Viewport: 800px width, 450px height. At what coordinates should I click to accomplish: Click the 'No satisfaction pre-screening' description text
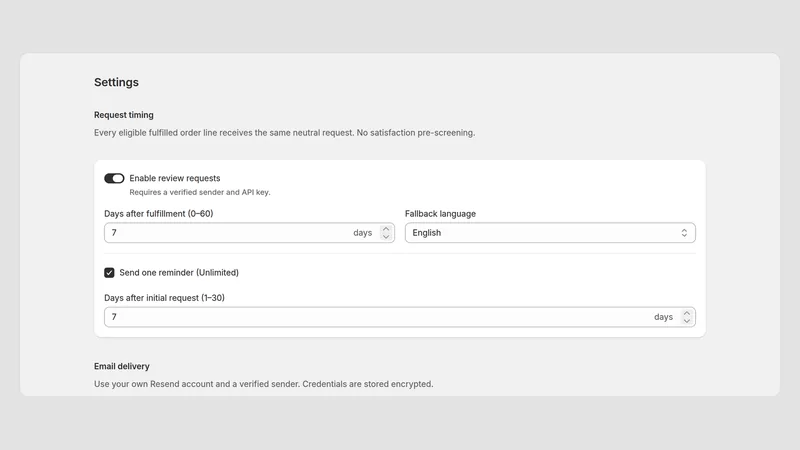click(416, 133)
